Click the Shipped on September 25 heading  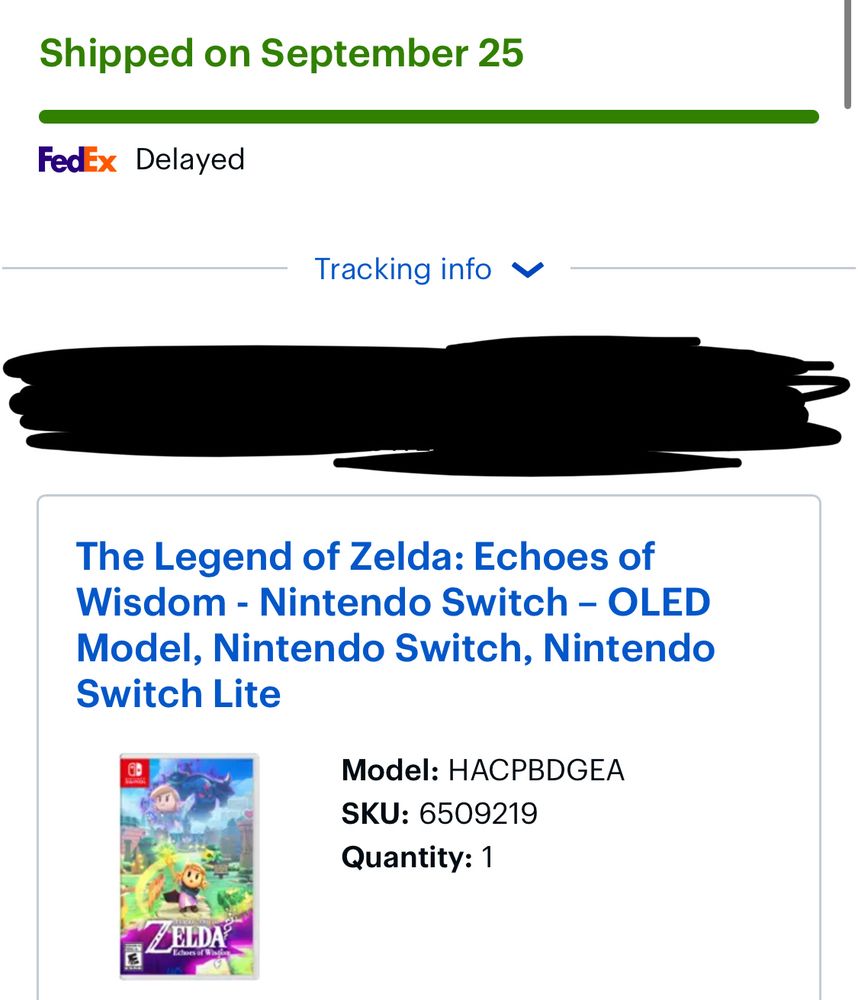(x=283, y=52)
